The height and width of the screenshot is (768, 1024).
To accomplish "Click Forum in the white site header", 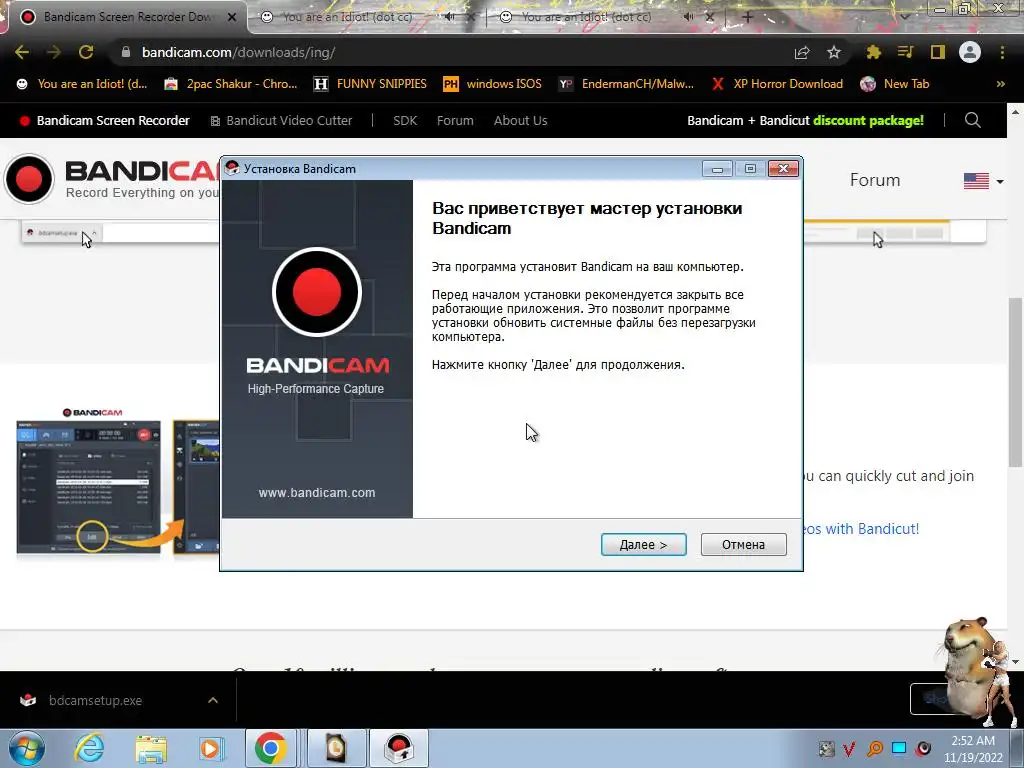I will [875, 180].
